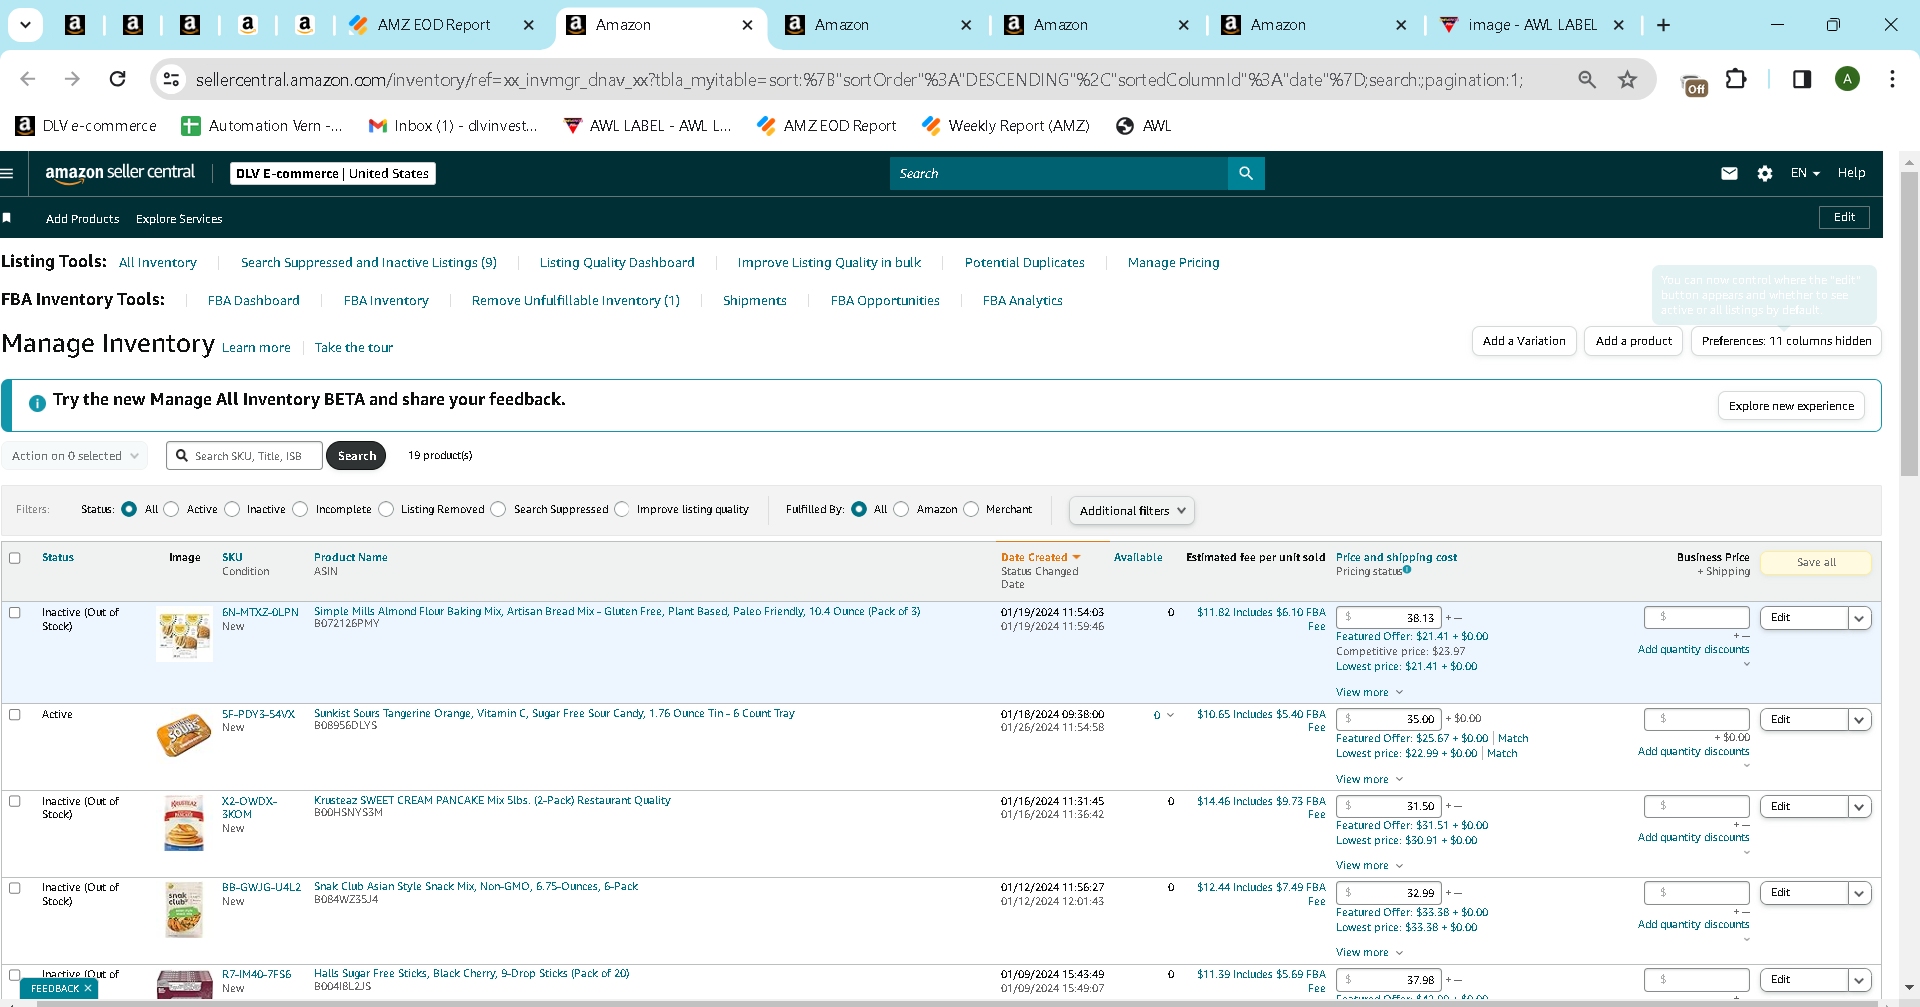Open the Weekly Report (AMZ) bookmark
Screen dimensions: 1920x1007
[x=1006, y=126]
